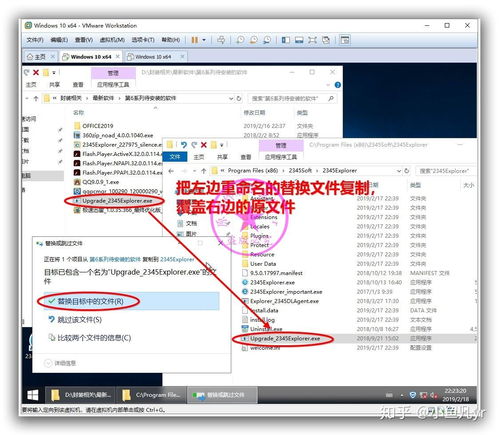This screenshot has width=499, height=435.
Task: Expand the address bar history dropdown in 2345Explorer
Action: (x=399, y=171)
